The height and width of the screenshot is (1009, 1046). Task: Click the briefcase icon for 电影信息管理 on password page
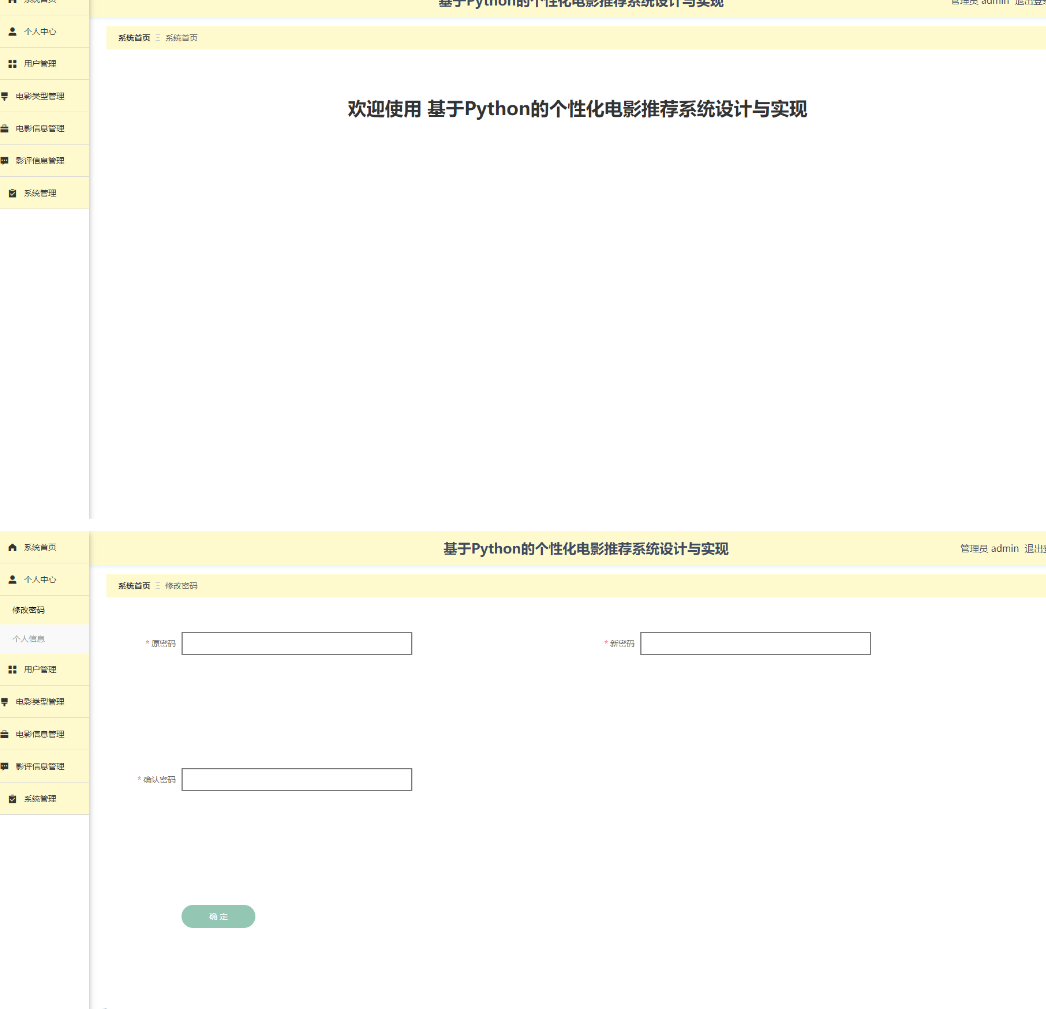click(x=4, y=734)
